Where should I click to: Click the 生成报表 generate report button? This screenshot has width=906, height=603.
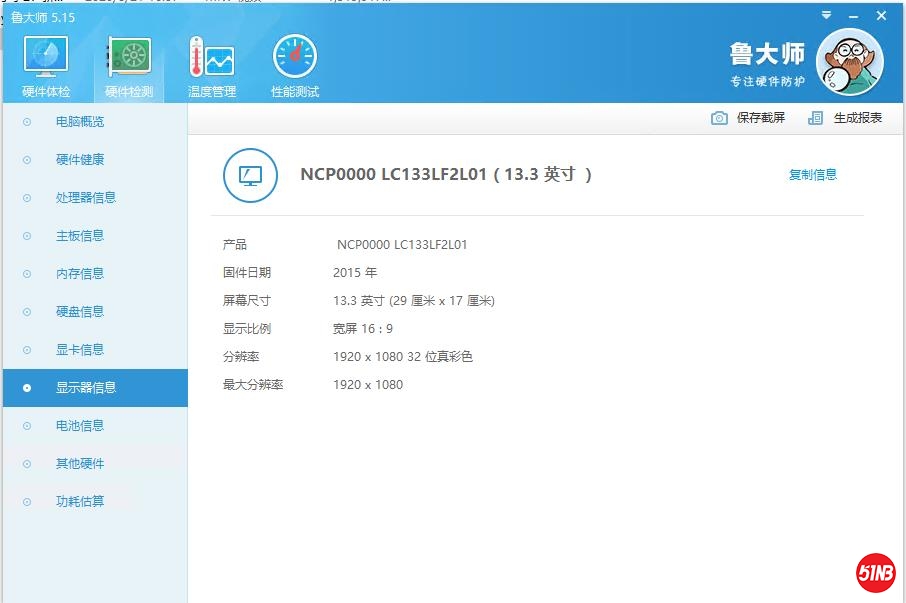point(845,118)
